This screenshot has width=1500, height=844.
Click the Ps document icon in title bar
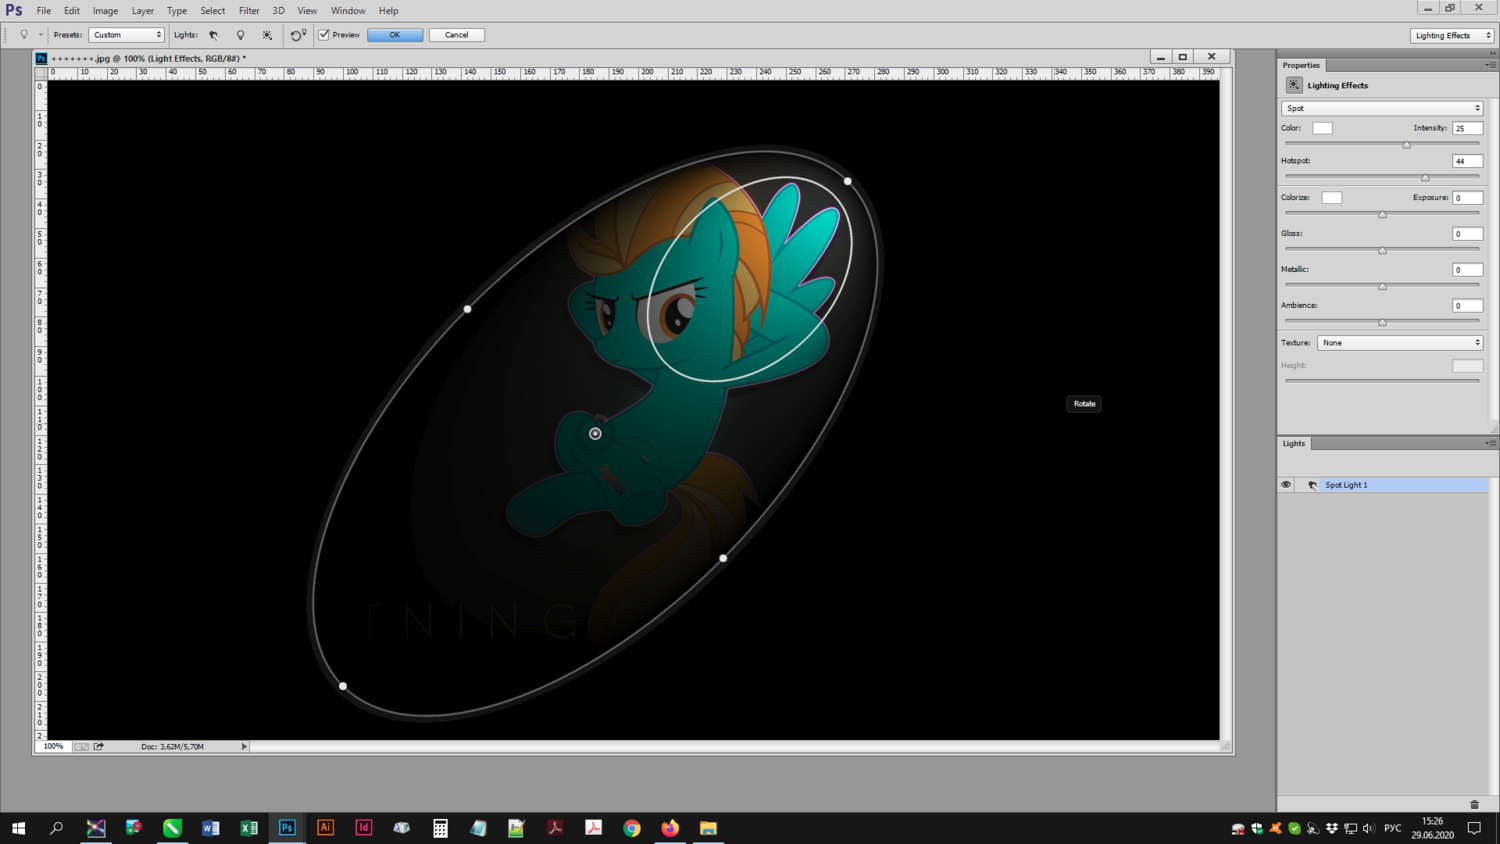coord(41,58)
